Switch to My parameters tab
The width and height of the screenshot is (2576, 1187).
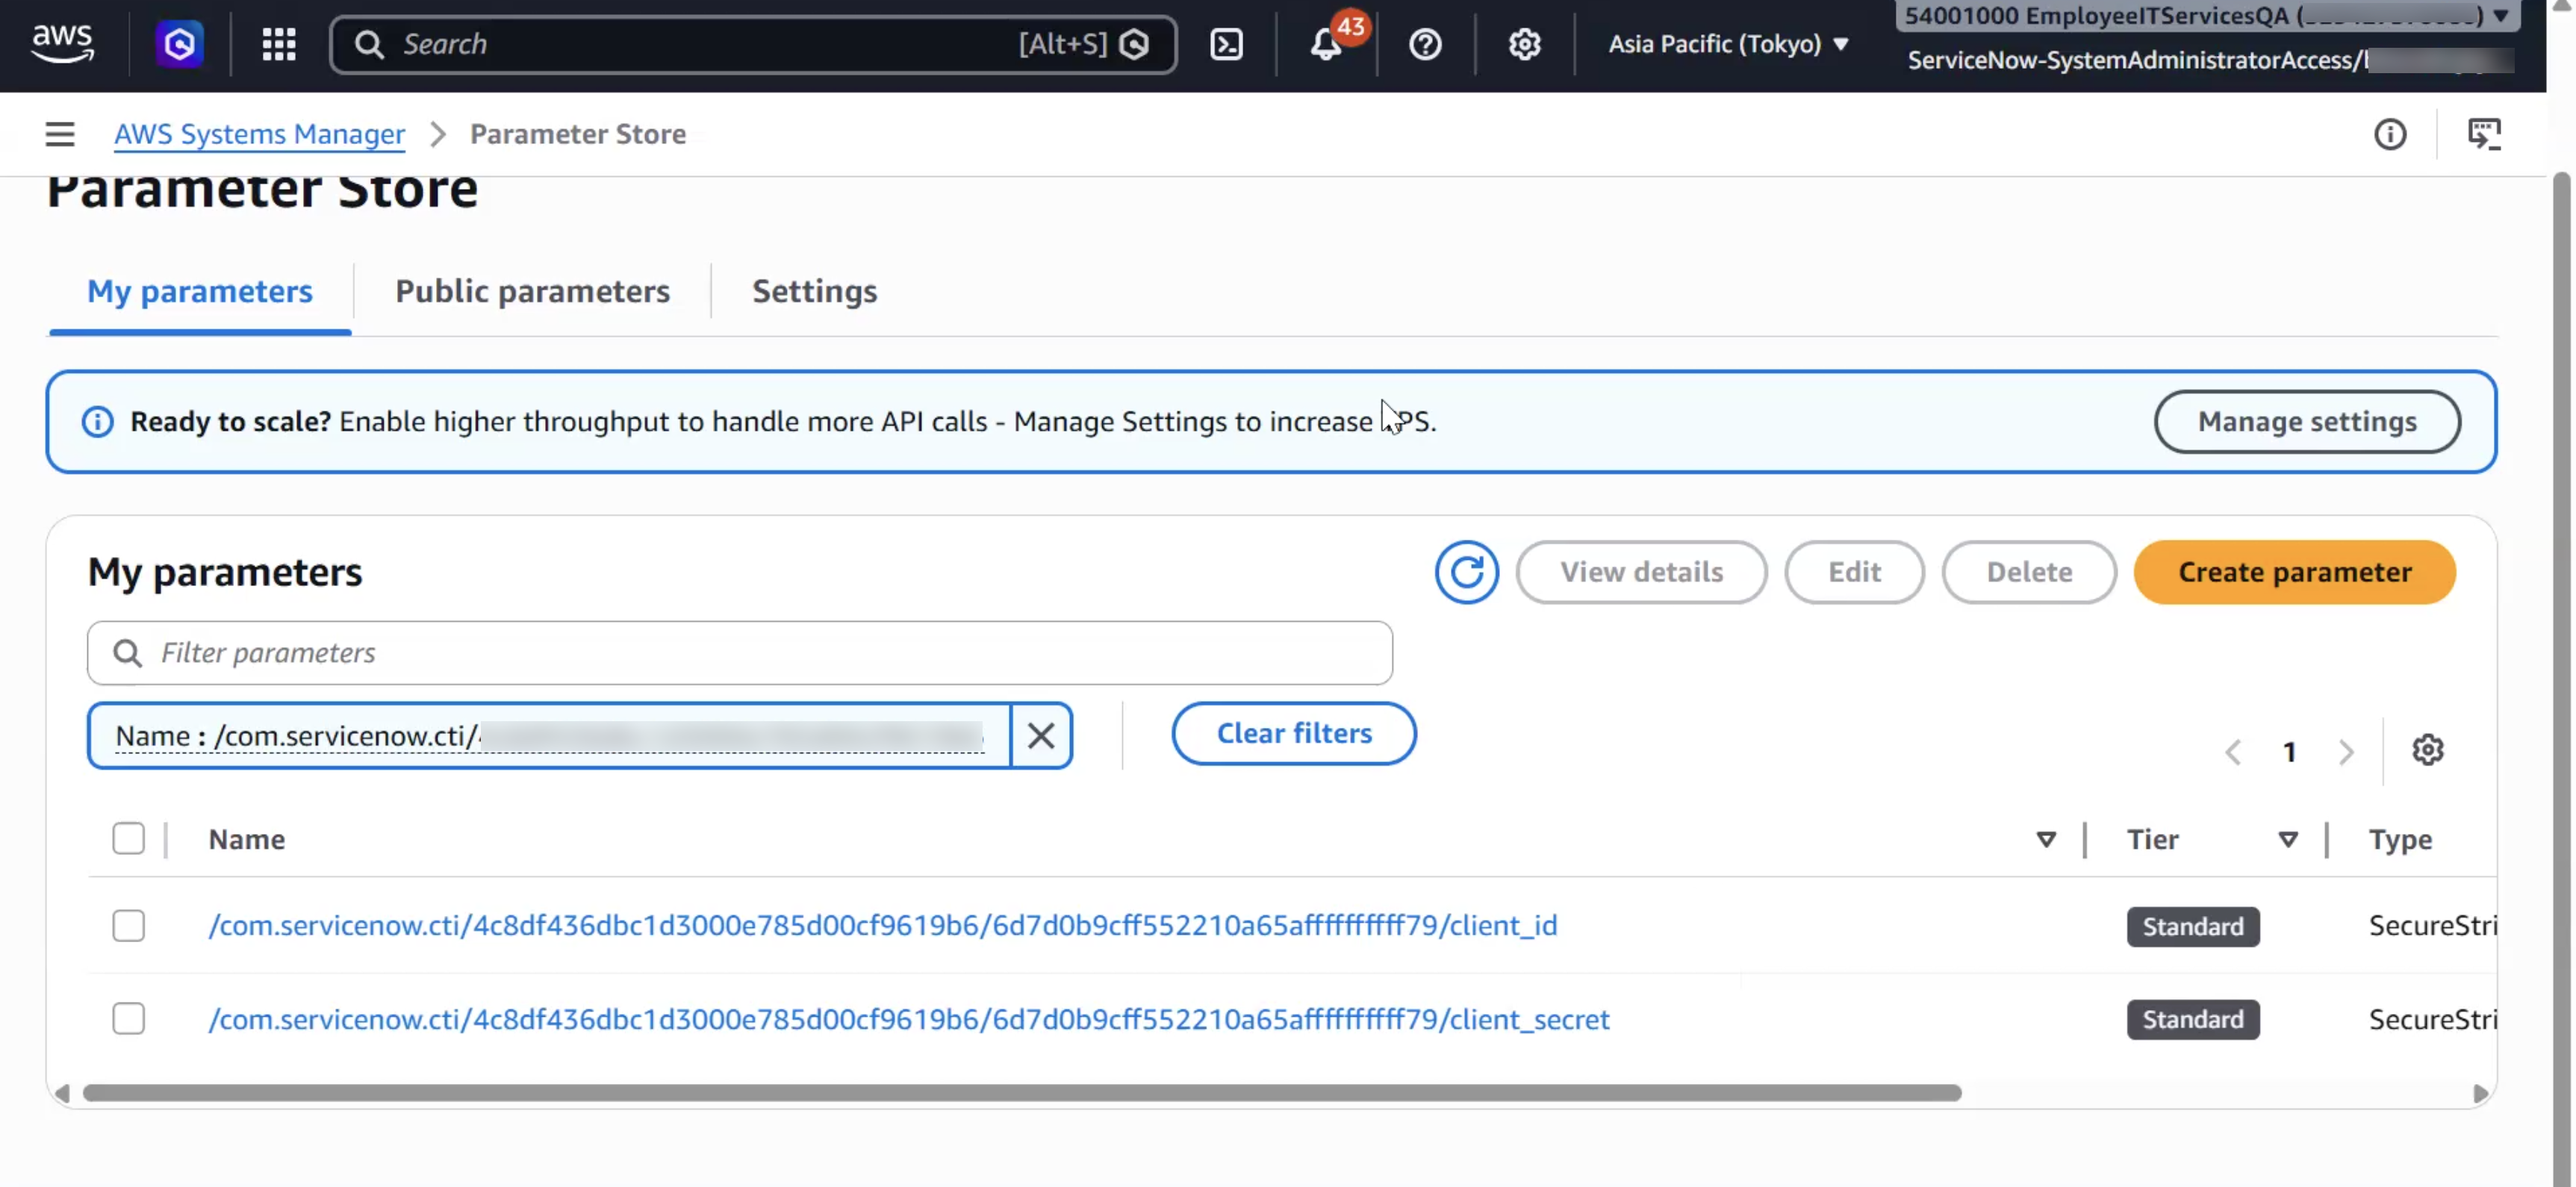(x=200, y=291)
